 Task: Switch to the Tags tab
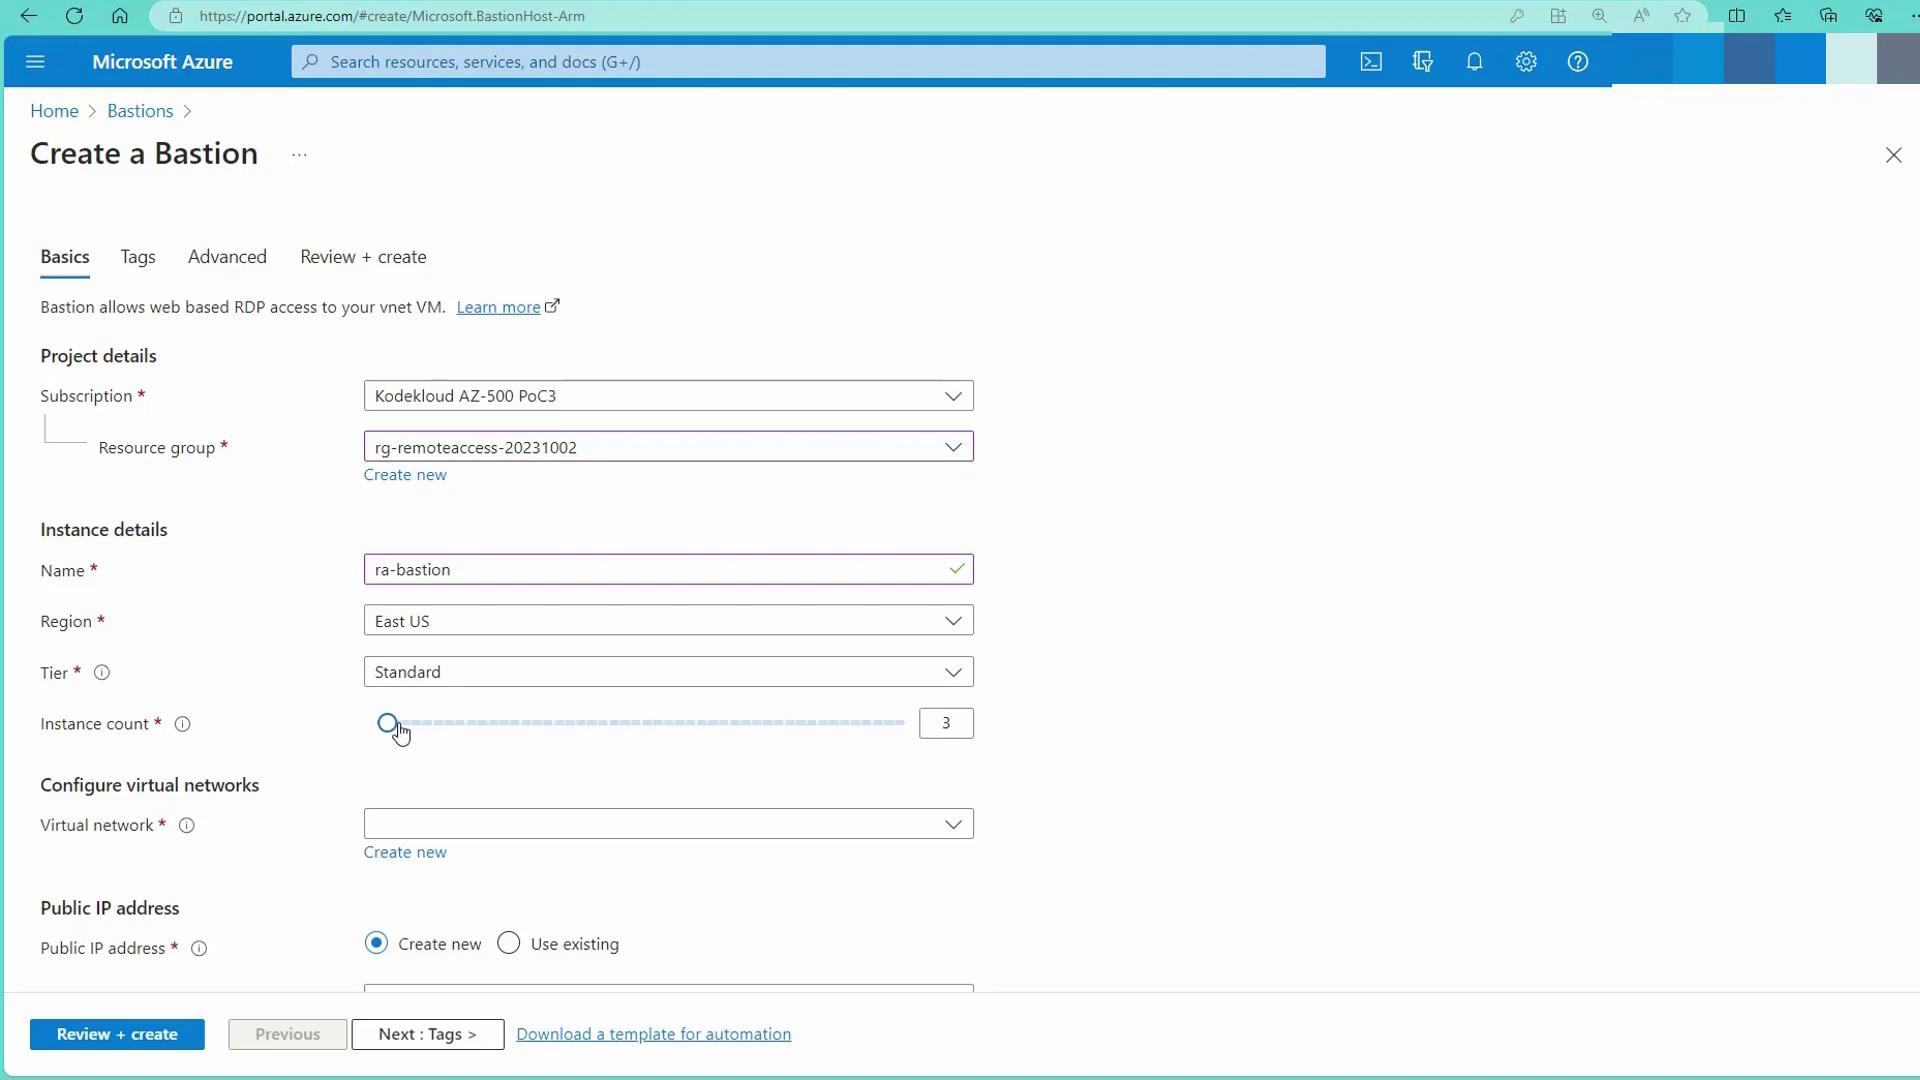[138, 257]
